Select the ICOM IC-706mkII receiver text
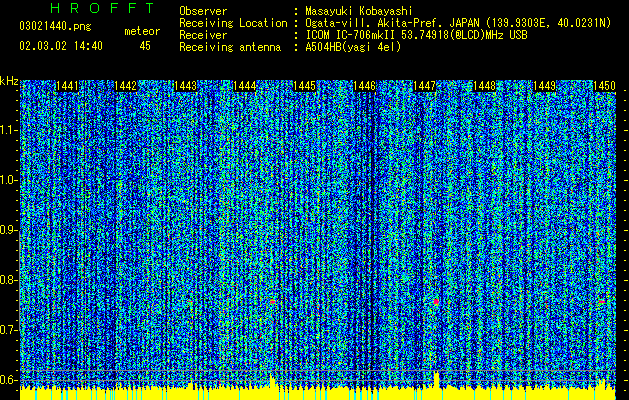The width and height of the screenshot is (629, 400). pyautogui.click(x=416, y=36)
